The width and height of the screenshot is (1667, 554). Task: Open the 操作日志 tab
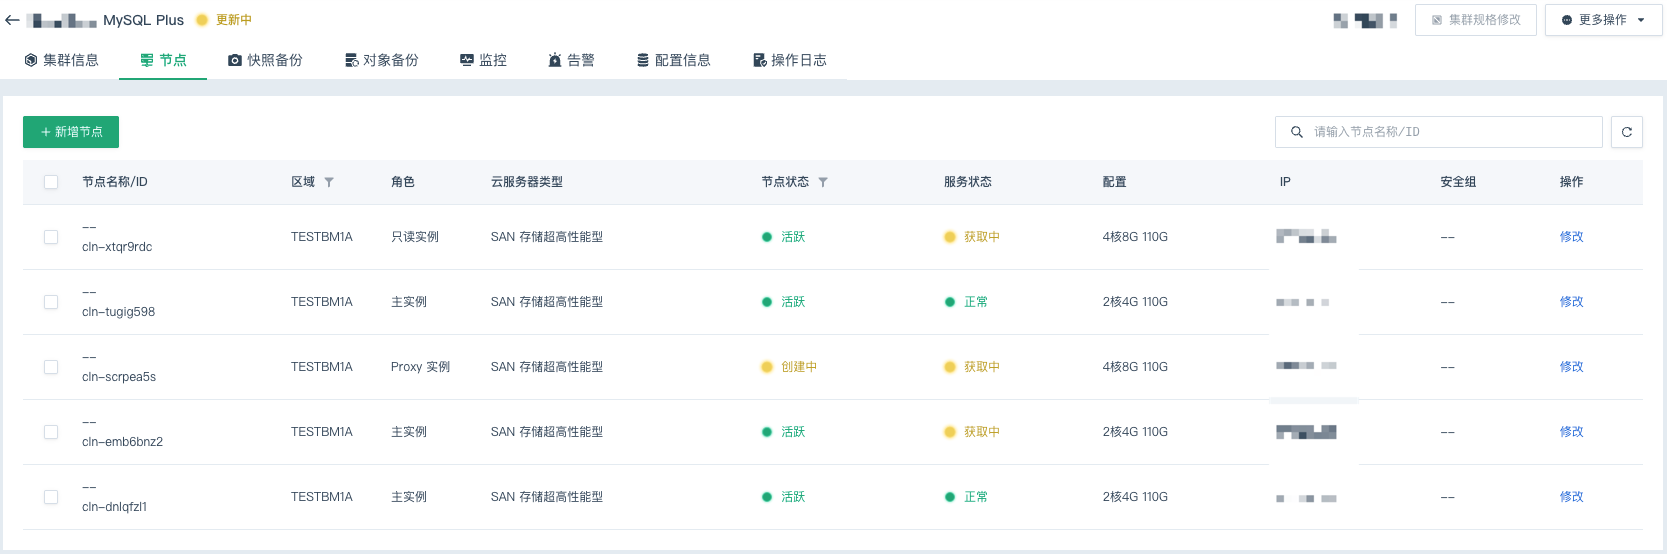click(789, 60)
